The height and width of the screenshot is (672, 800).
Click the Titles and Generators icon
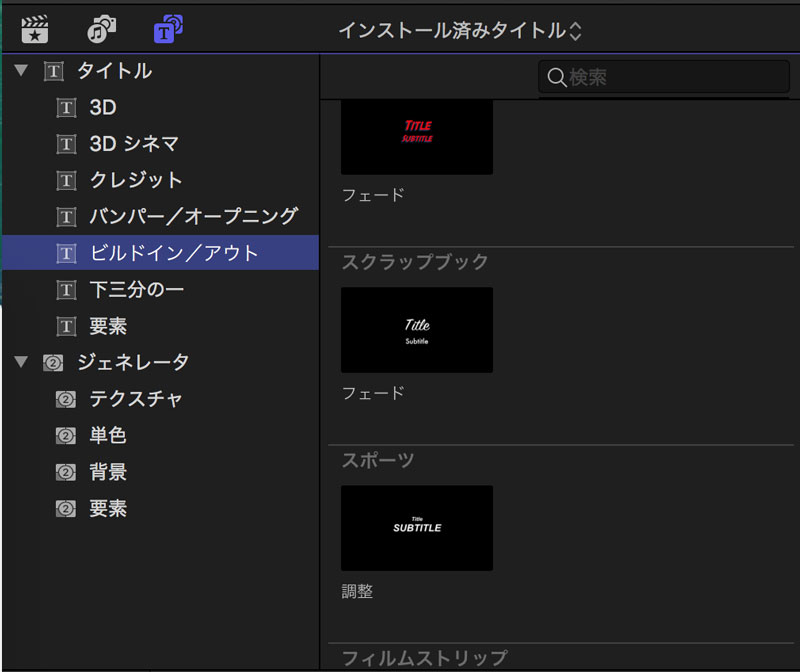167,29
